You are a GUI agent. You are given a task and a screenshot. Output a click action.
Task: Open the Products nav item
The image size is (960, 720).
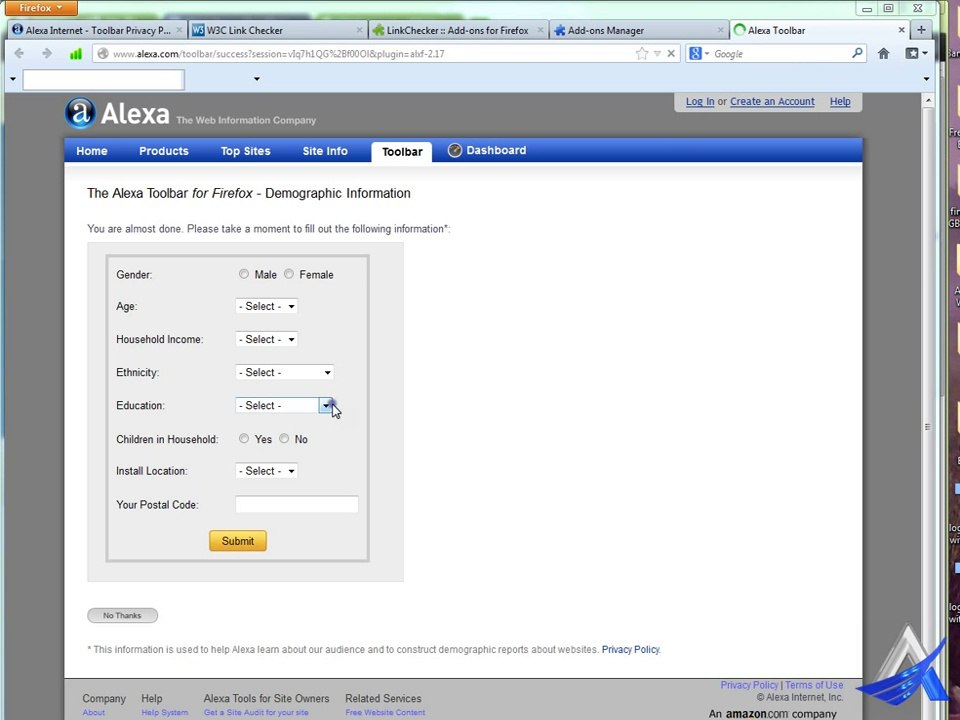tap(163, 151)
